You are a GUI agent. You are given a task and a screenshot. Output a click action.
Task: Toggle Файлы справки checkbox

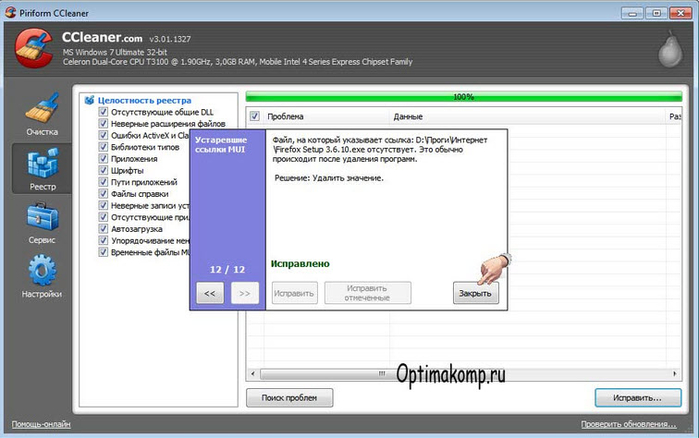pos(103,194)
